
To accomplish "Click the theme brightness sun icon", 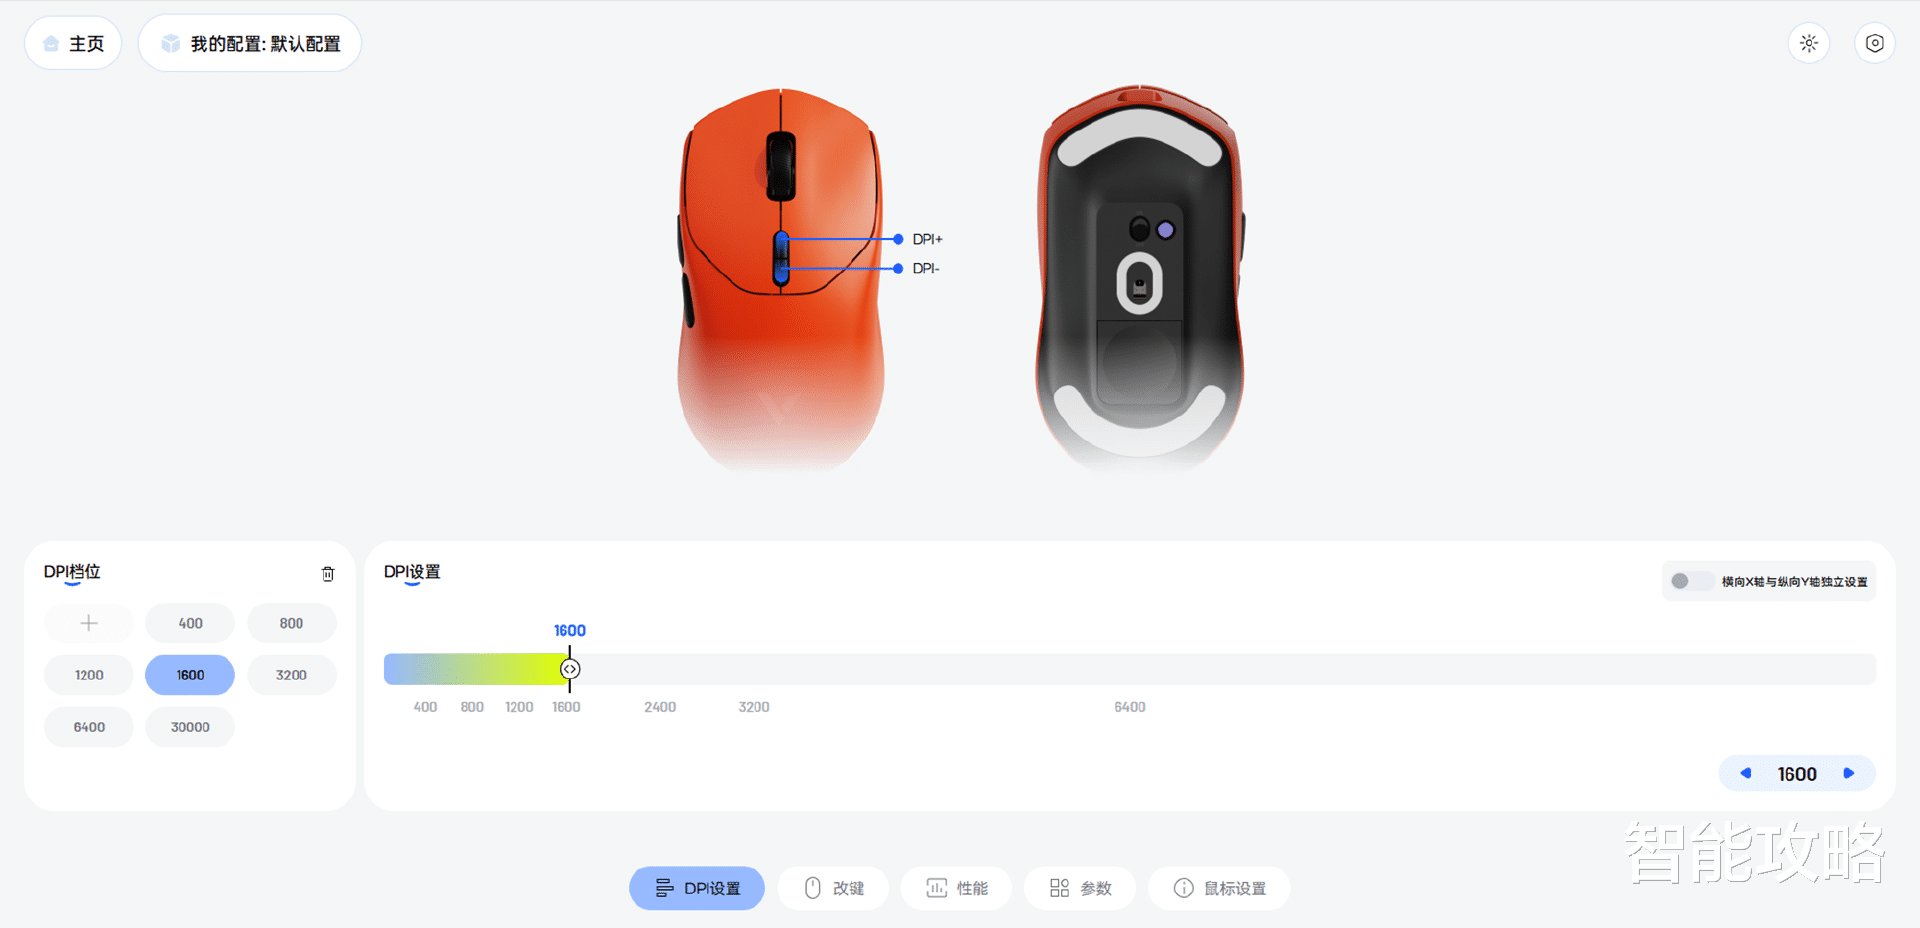I will click(x=1809, y=43).
